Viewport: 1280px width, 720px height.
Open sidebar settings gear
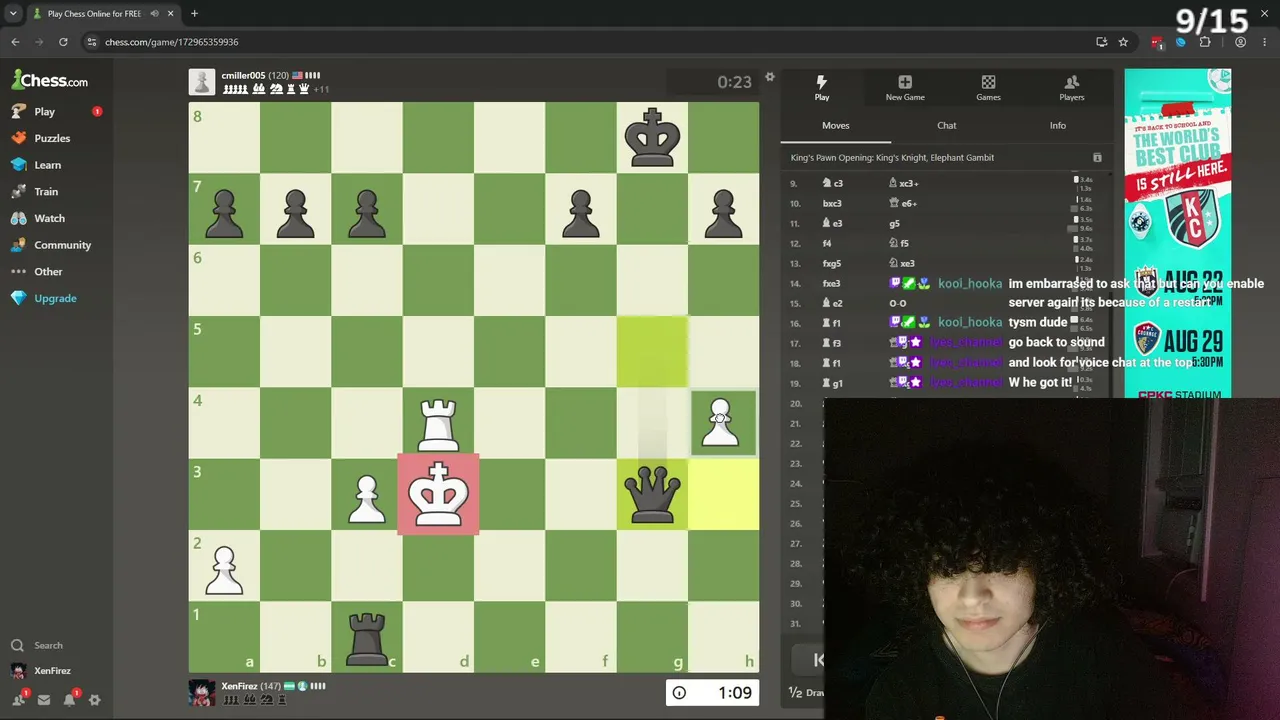[x=95, y=700]
